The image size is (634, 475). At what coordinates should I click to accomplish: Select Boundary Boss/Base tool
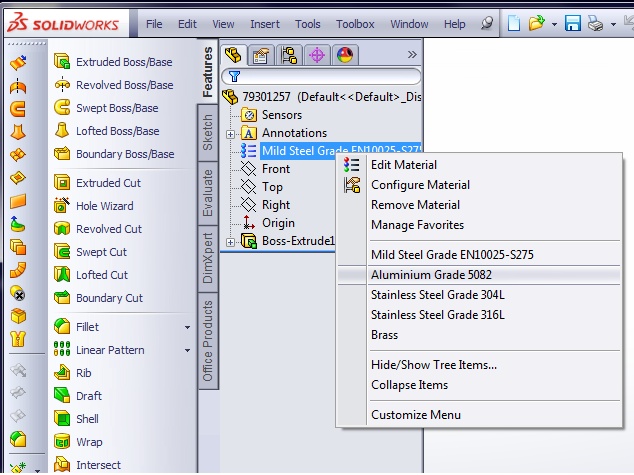click(x=114, y=154)
